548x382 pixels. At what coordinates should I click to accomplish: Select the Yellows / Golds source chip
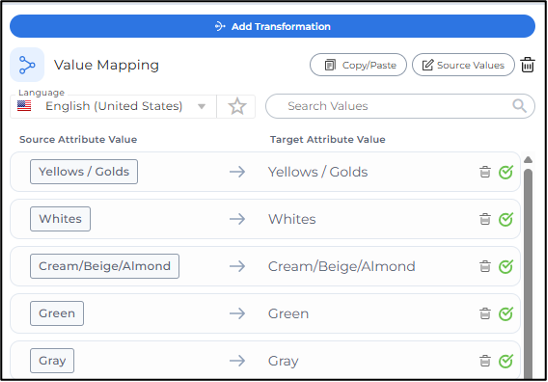pos(84,172)
